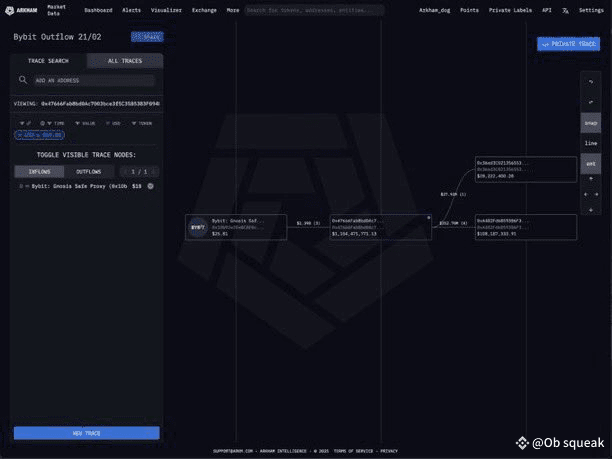Open the Points page

tap(469, 10)
